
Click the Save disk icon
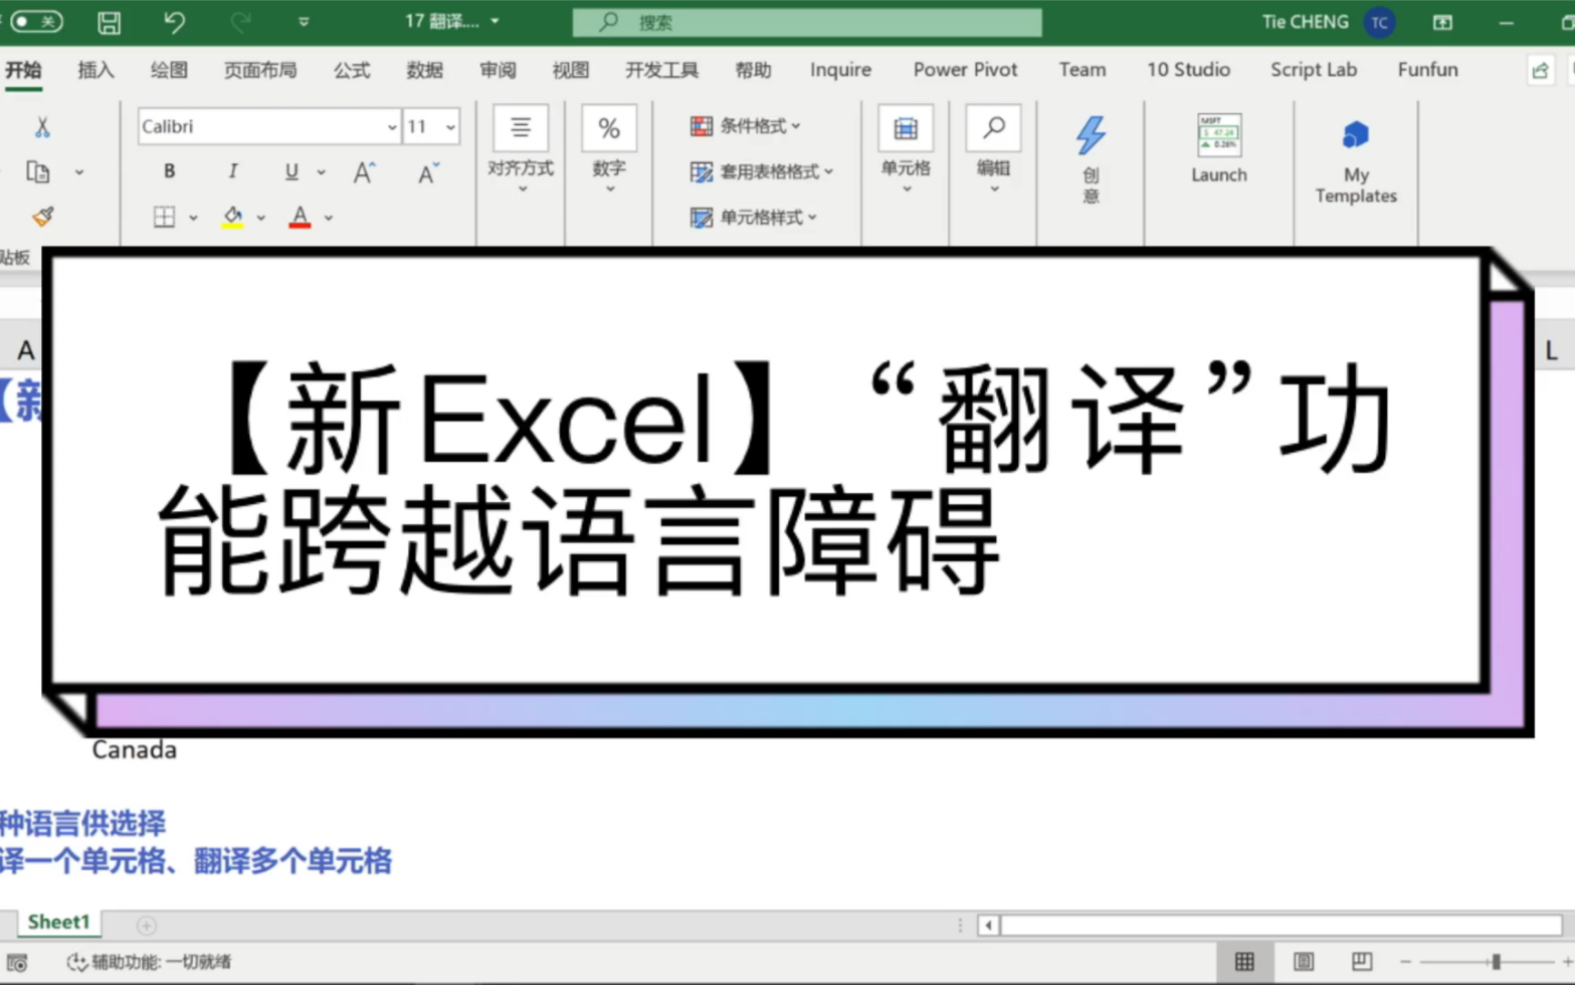(109, 22)
